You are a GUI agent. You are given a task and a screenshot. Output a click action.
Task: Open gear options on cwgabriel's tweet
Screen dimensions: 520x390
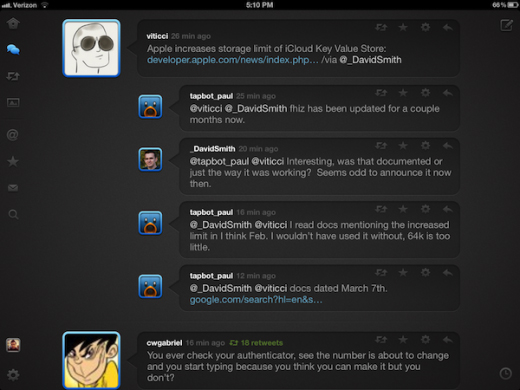(x=425, y=340)
